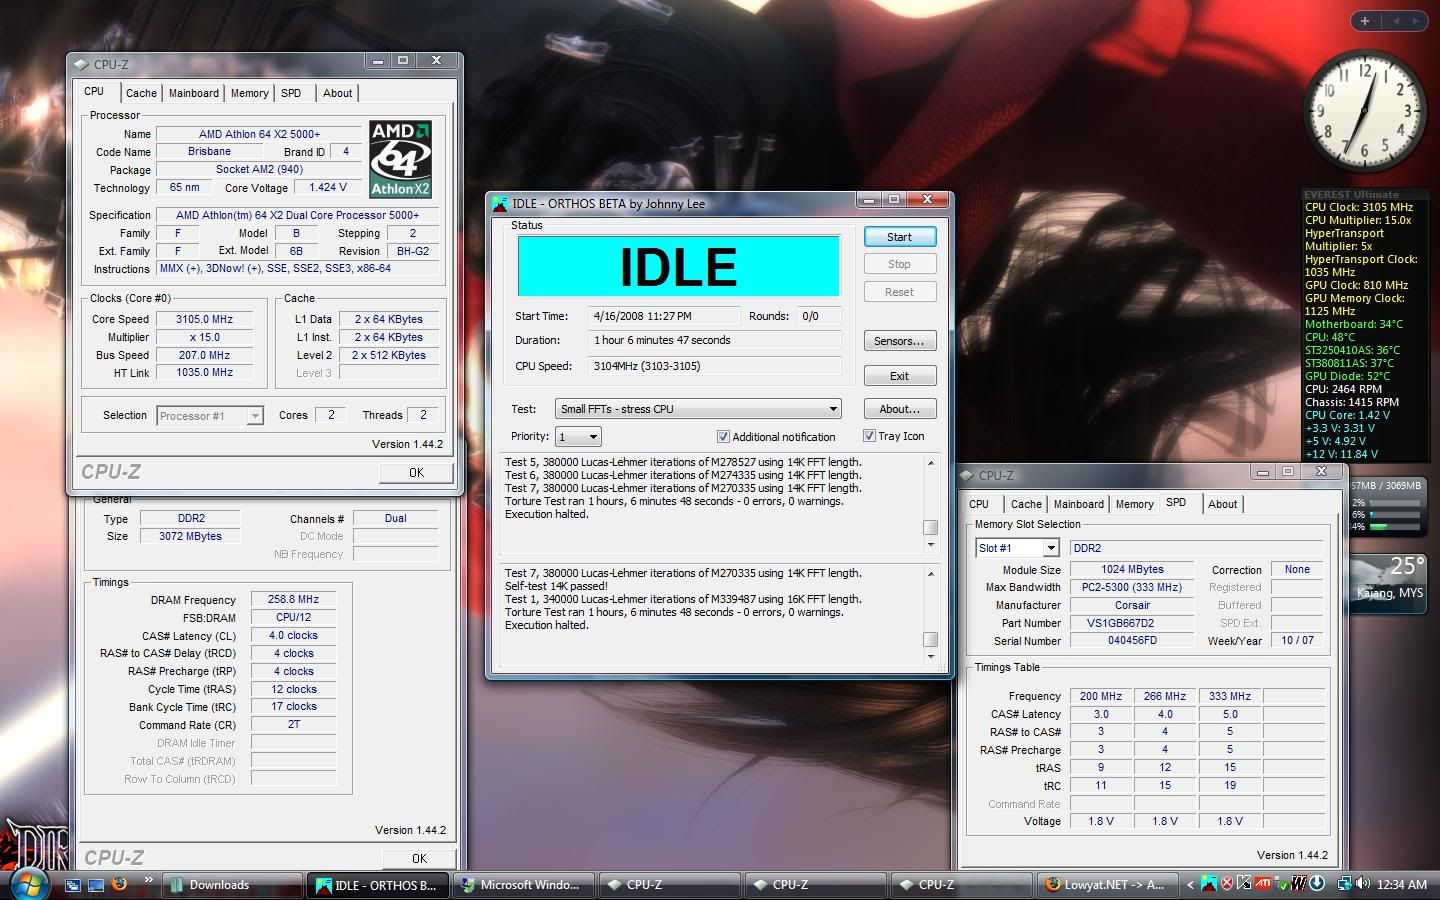The width and height of the screenshot is (1440, 900).
Task: Select Code Name value Brisbane
Action: [209, 152]
